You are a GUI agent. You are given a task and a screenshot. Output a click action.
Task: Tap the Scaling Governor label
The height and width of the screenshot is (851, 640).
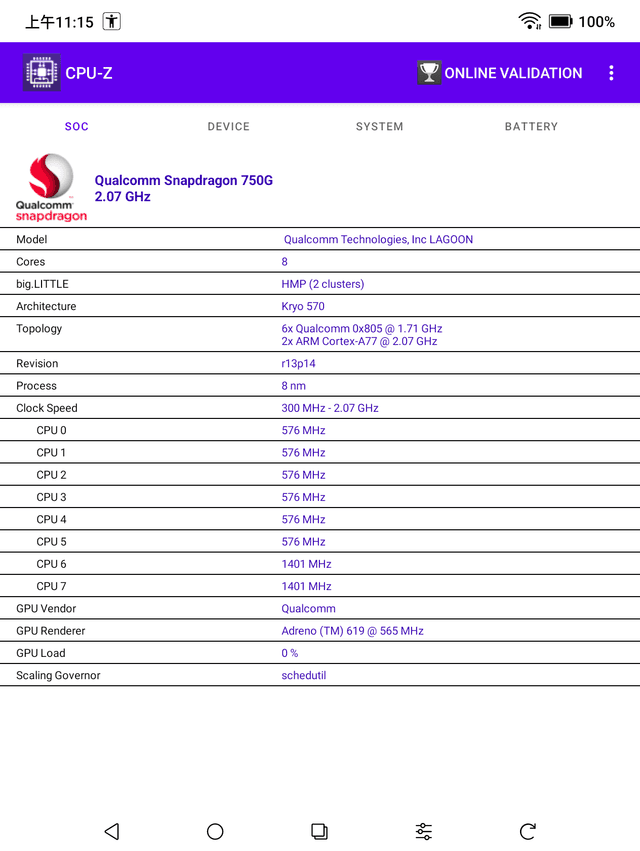tap(58, 675)
